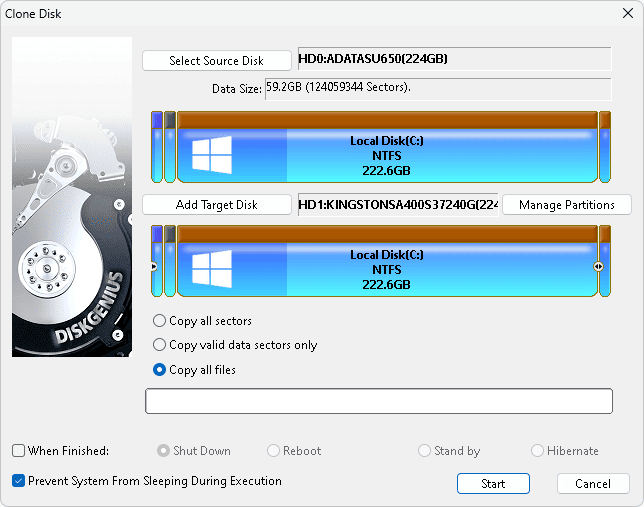This screenshot has width=644, height=507.
Task: Select the Copy all sectors option
Action: (x=160, y=321)
